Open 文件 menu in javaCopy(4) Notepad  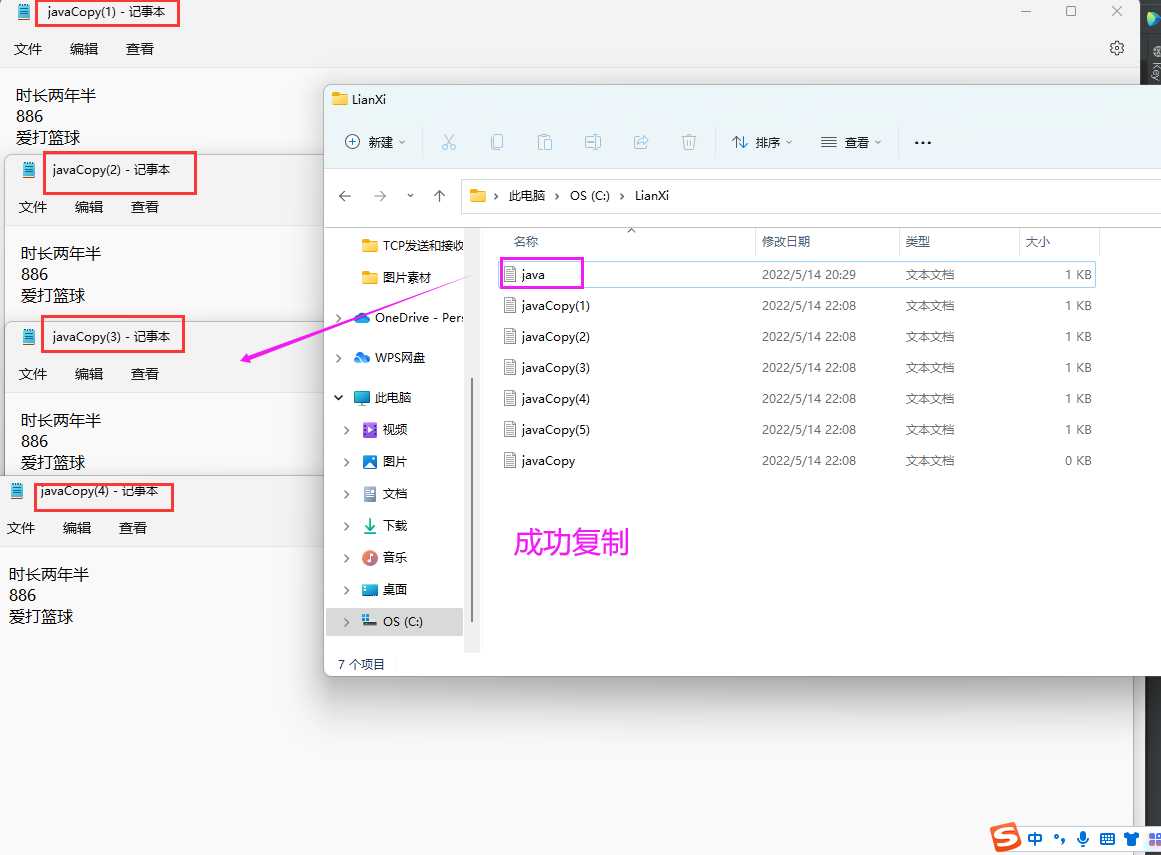pos(21,528)
